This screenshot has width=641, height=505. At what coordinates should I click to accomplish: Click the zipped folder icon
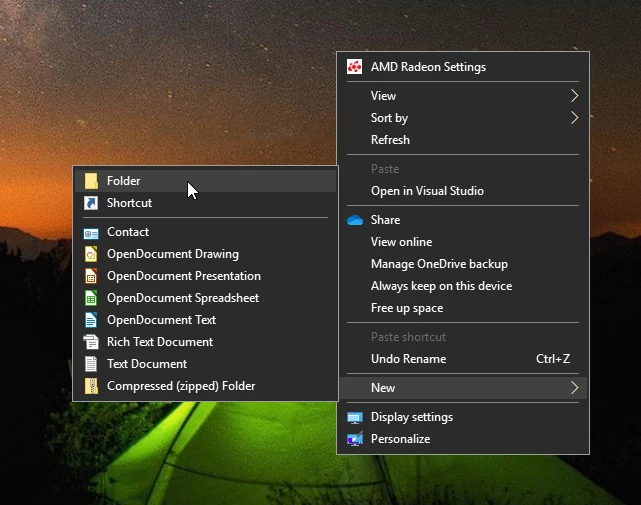(91, 386)
